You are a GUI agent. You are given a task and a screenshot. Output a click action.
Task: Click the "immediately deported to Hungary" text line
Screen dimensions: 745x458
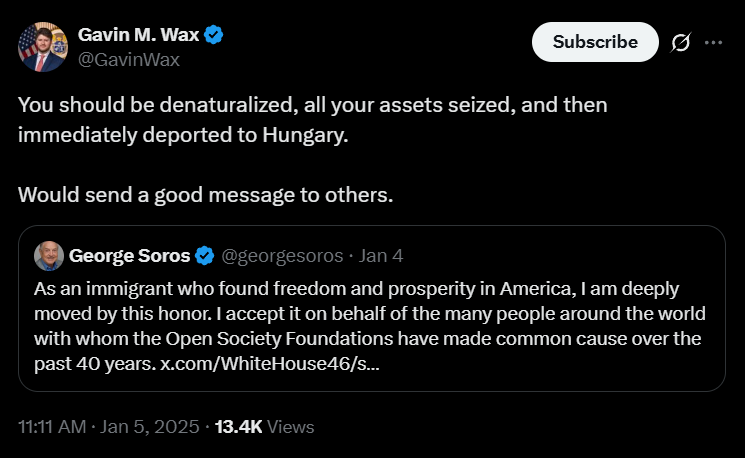184,134
